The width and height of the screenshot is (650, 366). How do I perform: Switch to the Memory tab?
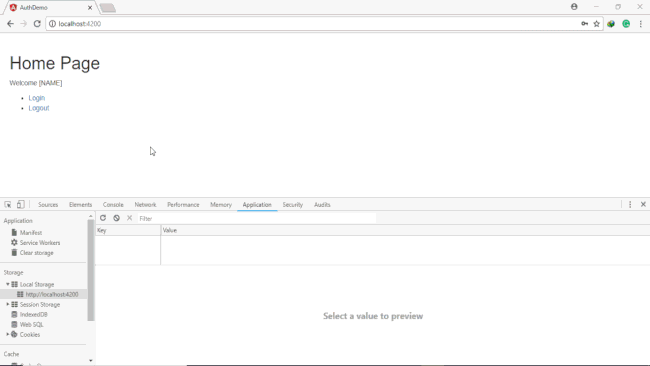[221, 205]
